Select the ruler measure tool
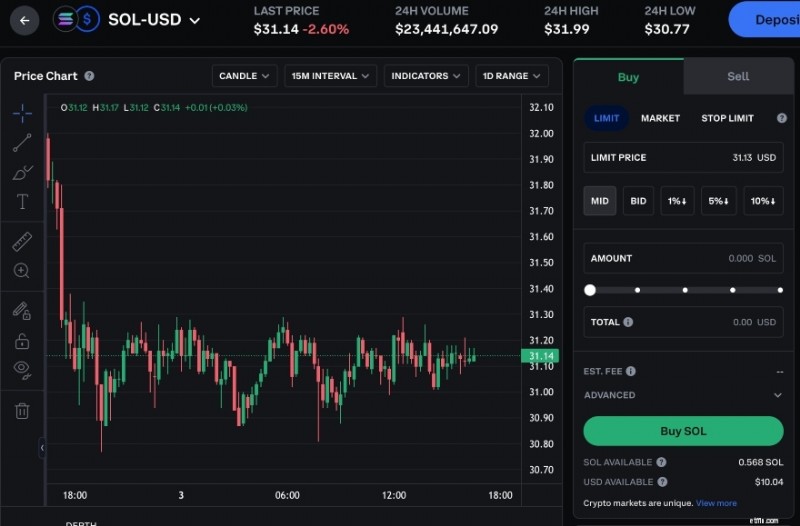The image size is (800, 526). coord(22,242)
